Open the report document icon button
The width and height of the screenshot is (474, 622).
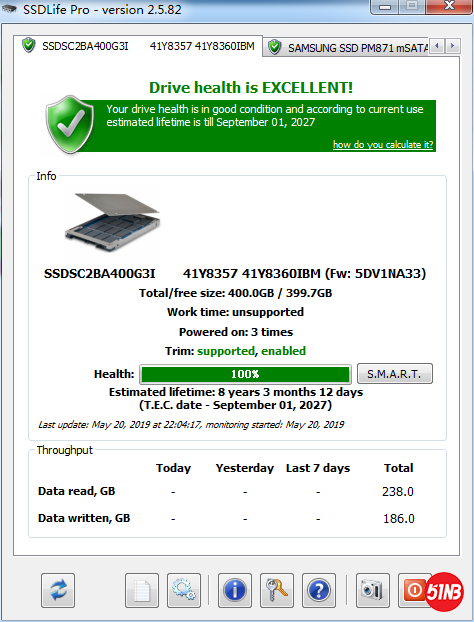142,590
